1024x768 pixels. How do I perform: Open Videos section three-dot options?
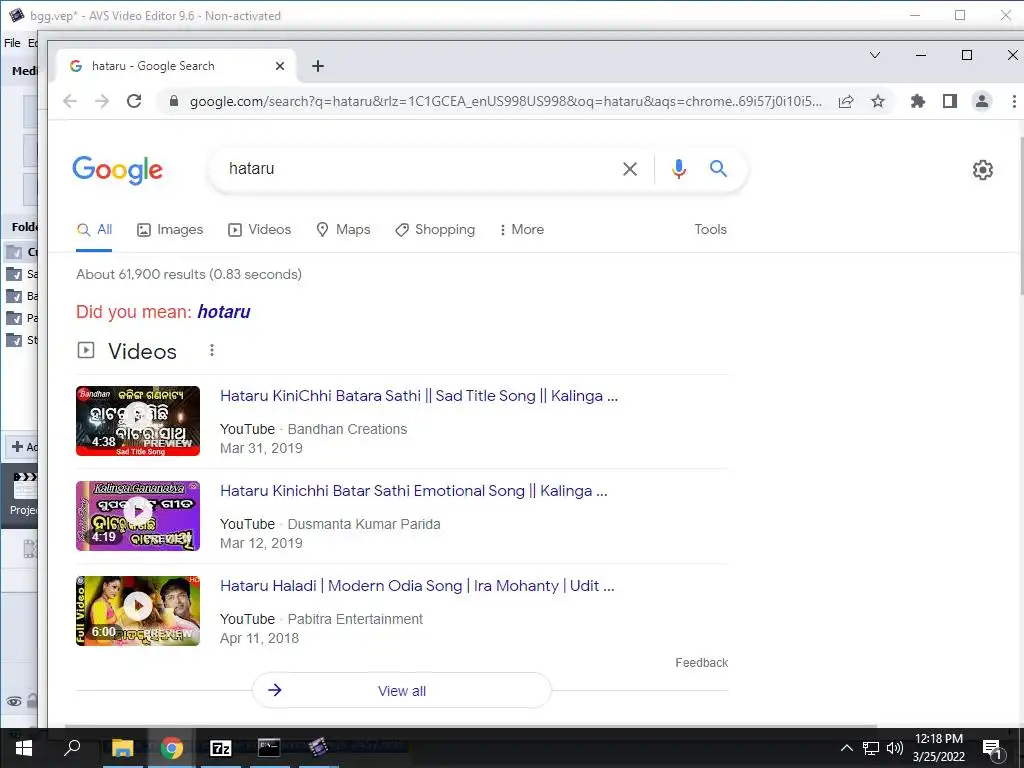pos(212,351)
